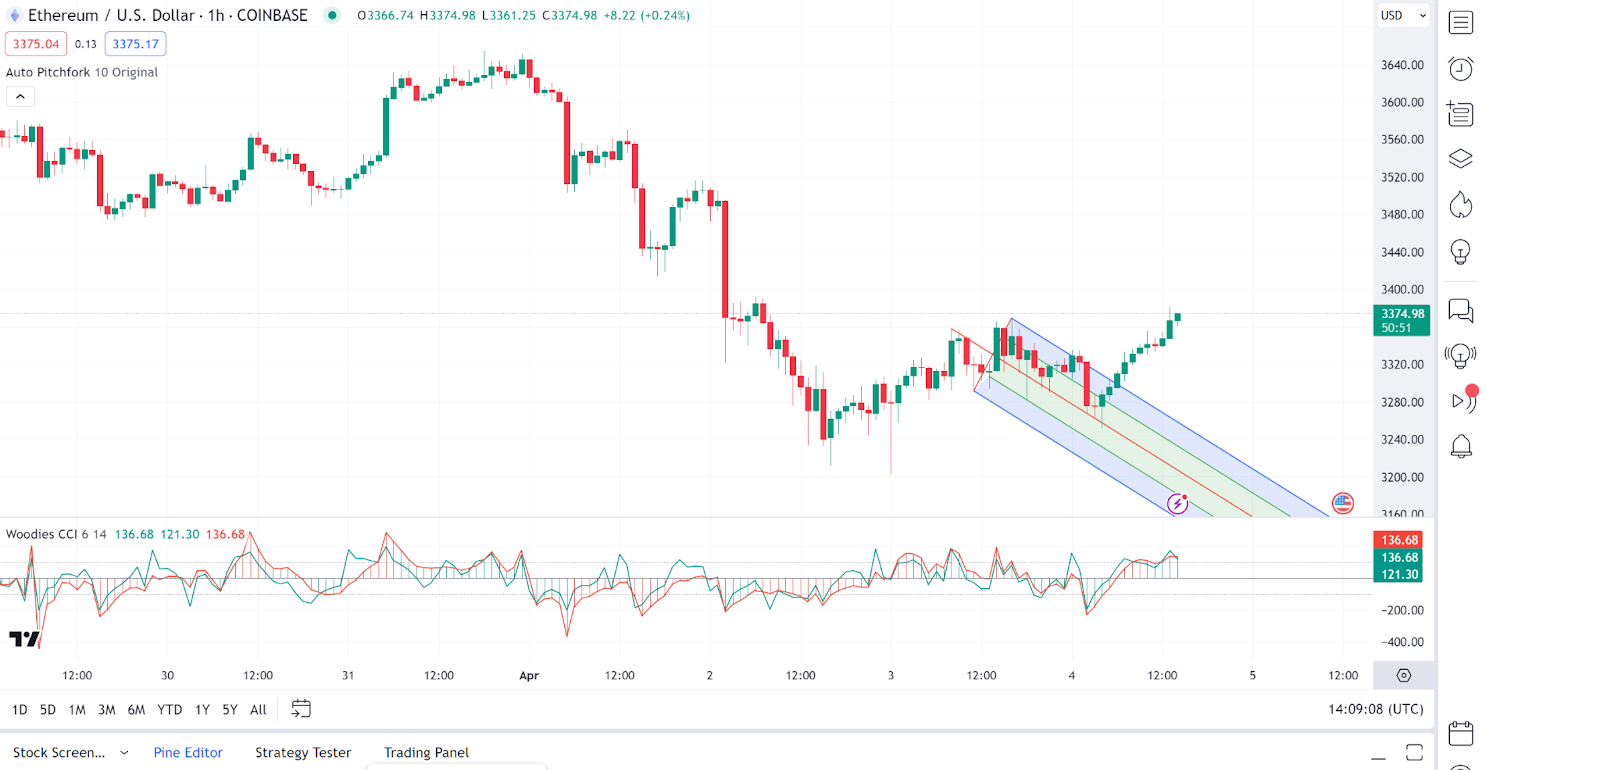Open the Chats speech bubble icon
This screenshot has width=1600, height=770.
[x=1461, y=311]
